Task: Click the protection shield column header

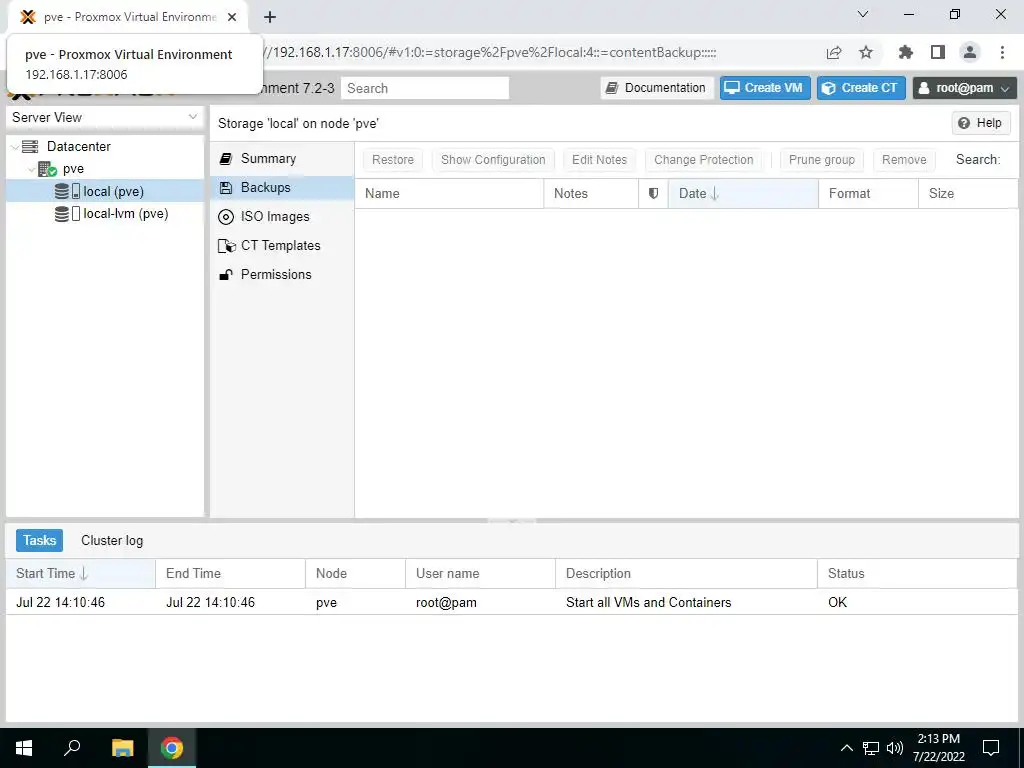Action: [x=653, y=193]
